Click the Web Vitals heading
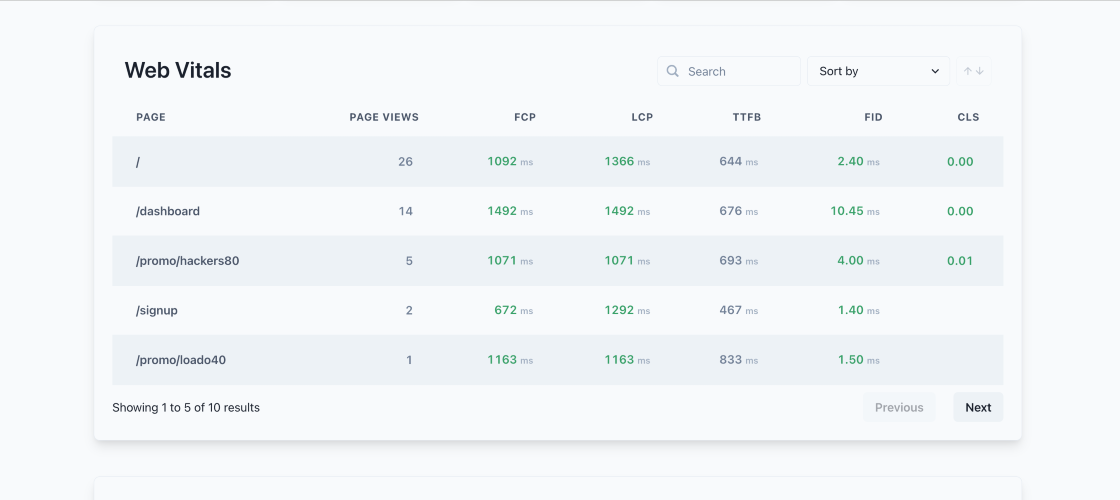Screen dimensions: 1120x500 [178, 70]
